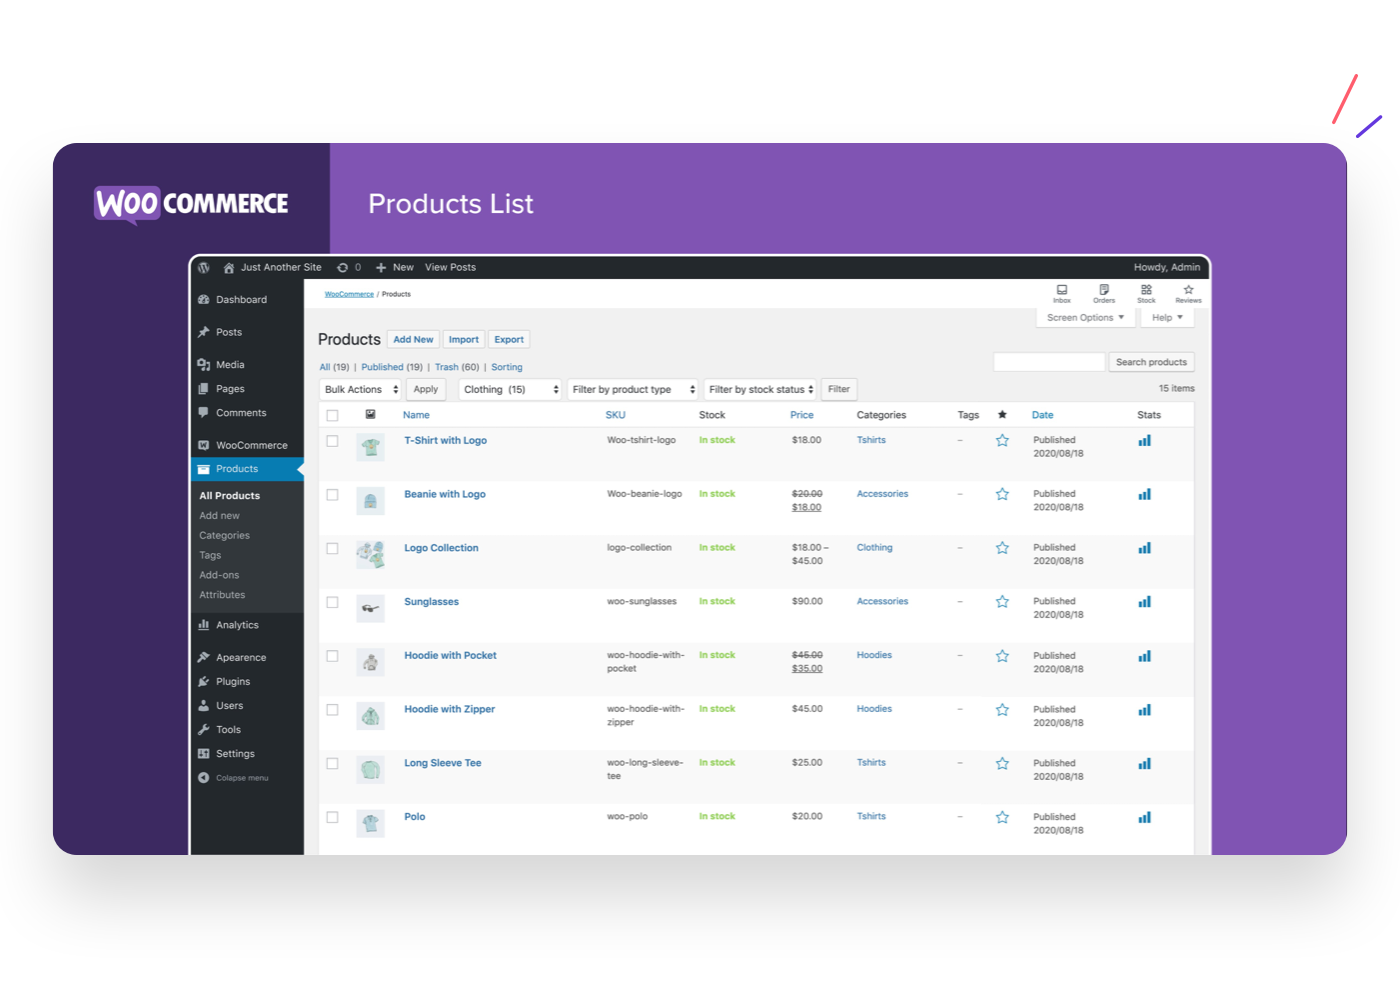View stats chart icon for Logo Collection

1145,549
